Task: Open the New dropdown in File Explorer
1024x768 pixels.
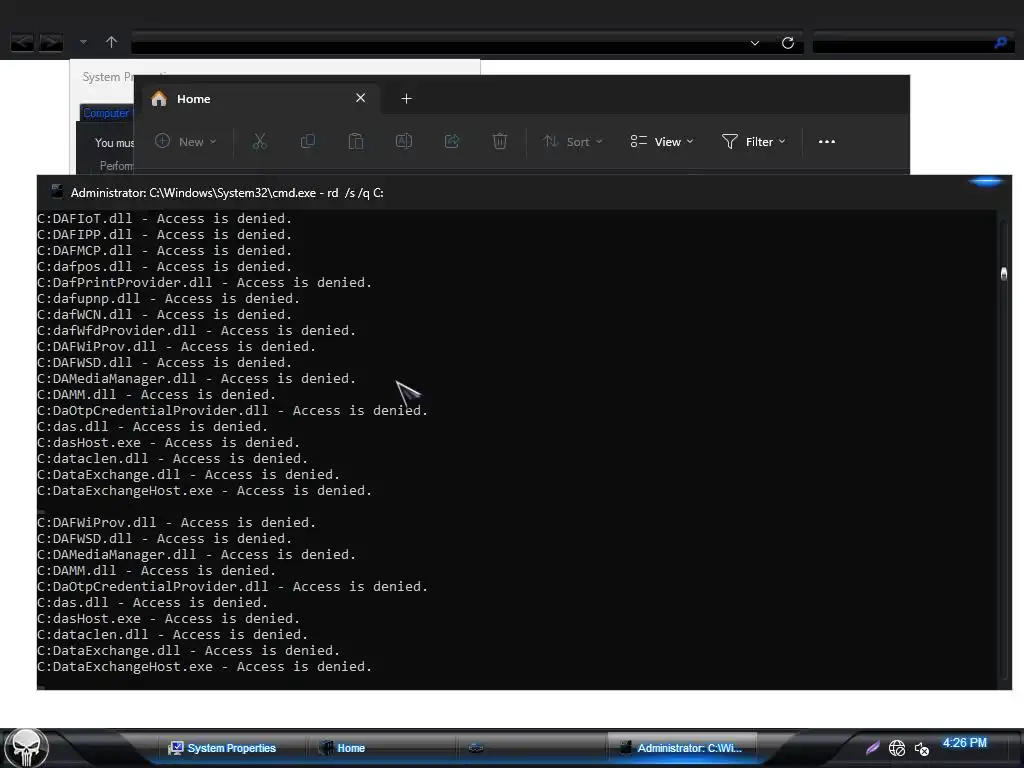Action: [185, 142]
